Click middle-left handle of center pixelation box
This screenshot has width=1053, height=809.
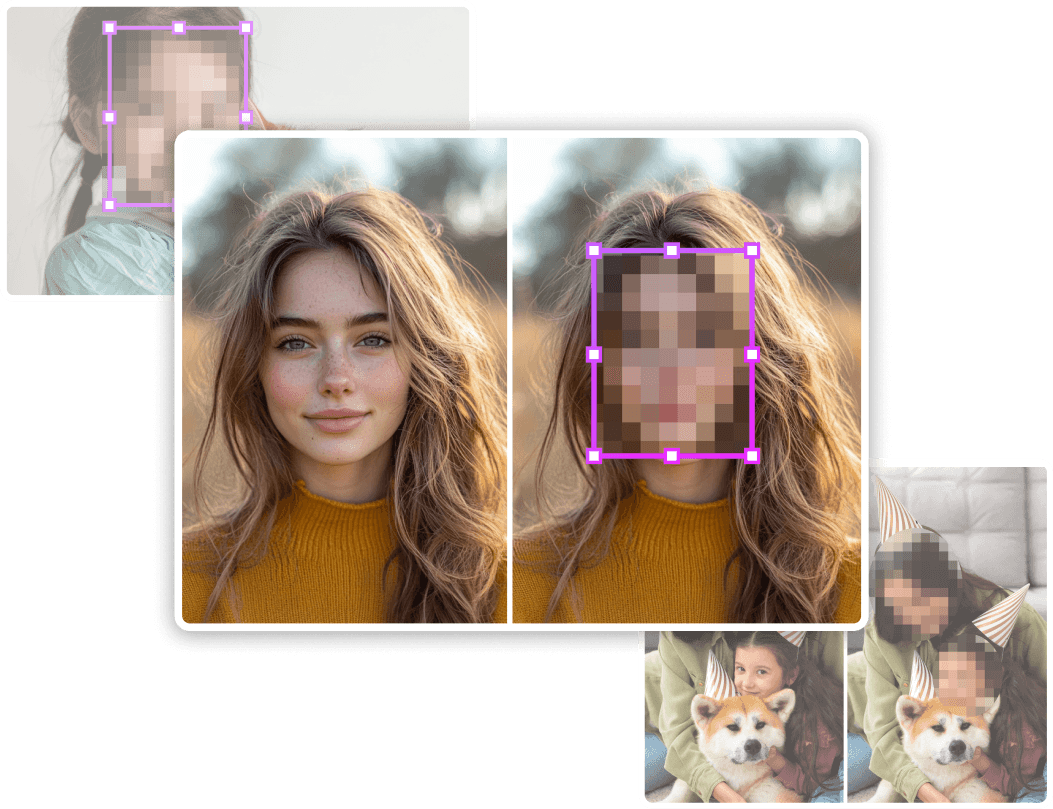[x=593, y=354]
